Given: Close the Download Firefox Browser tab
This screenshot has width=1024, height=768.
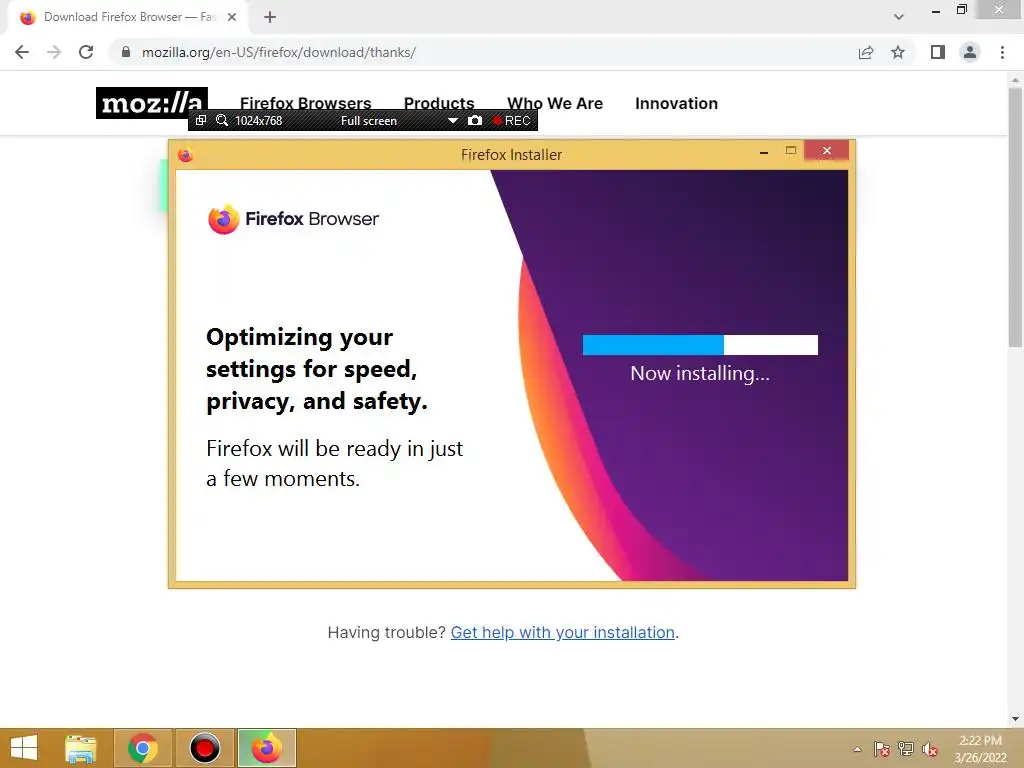Looking at the screenshot, I should point(232,17).
